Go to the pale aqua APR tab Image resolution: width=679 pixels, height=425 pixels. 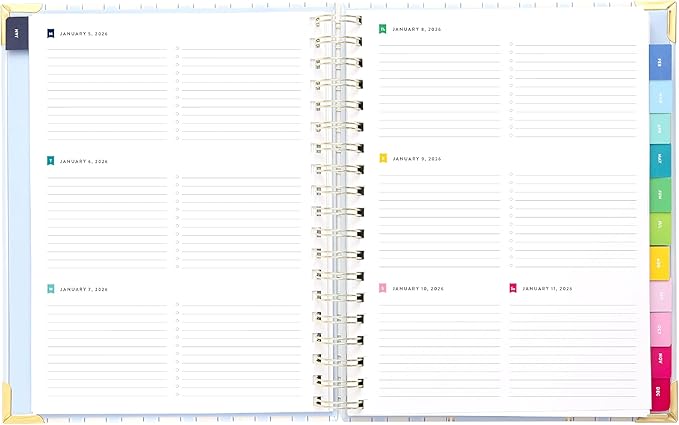[660, 129]
